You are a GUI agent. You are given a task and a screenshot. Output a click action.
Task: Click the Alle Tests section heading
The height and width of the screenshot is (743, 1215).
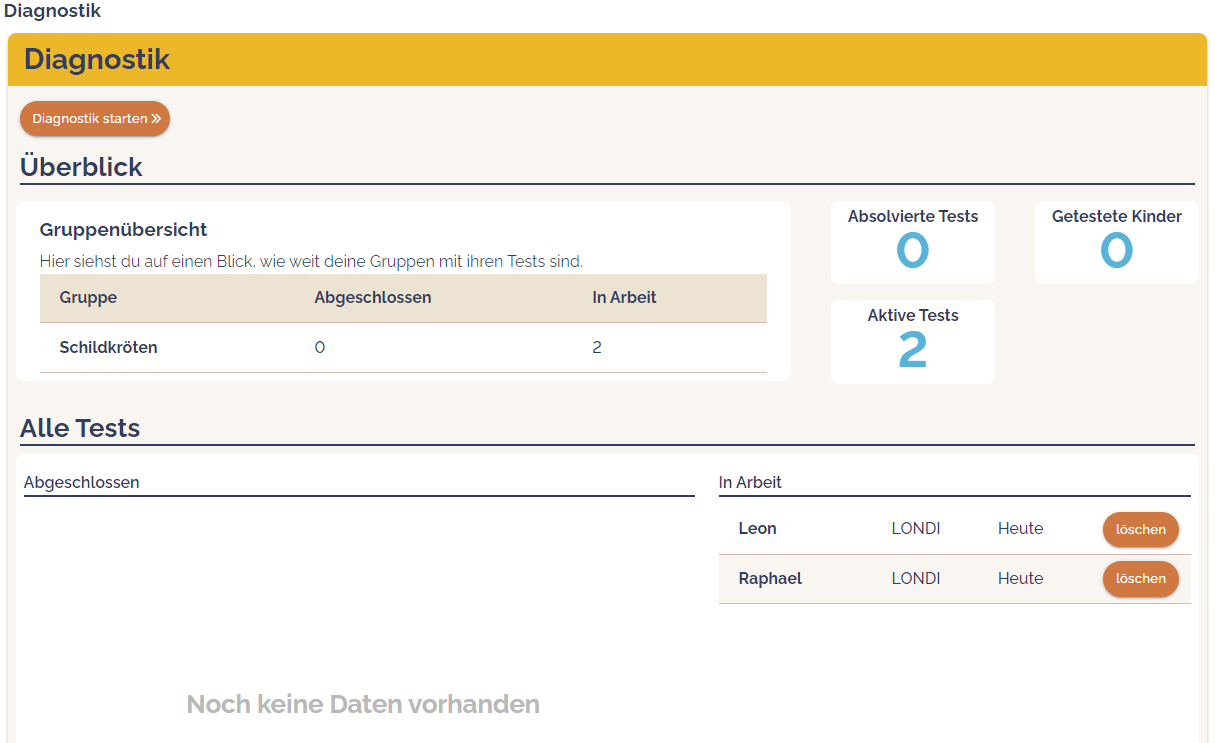pos(80,428)
